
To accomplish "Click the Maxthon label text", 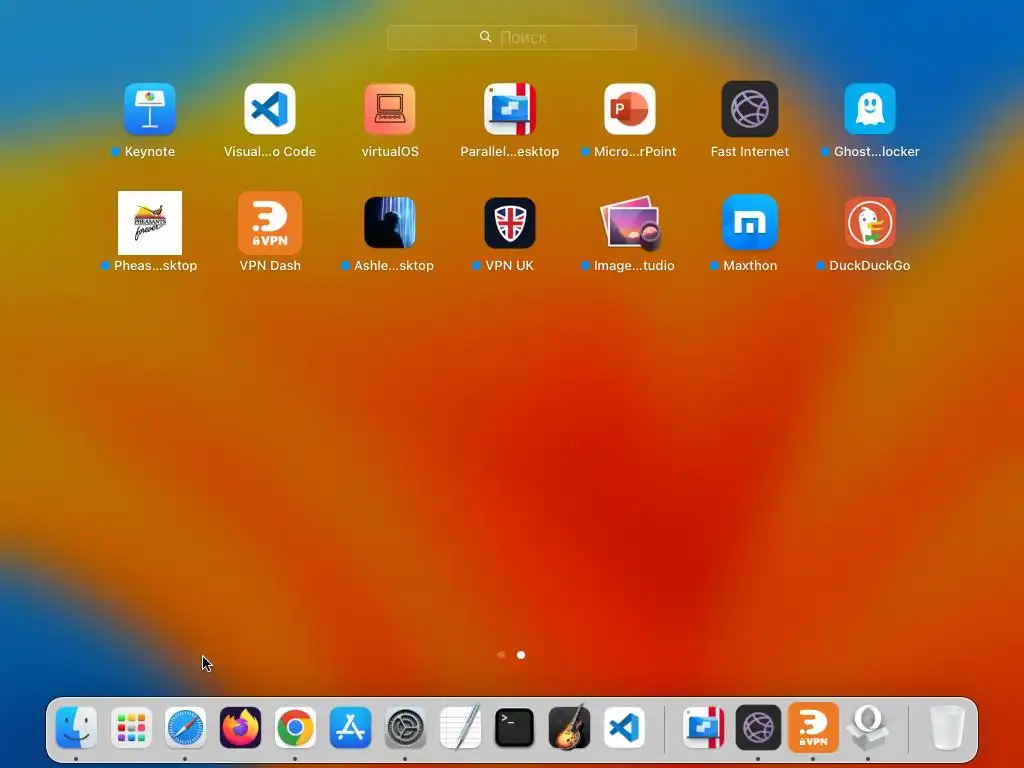I will [x=750, y=266].
